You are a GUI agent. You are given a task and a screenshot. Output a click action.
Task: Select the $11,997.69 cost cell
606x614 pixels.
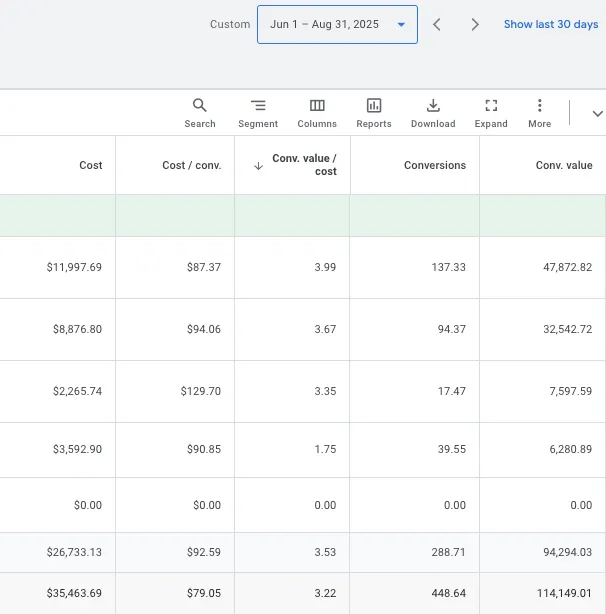click(74, 268)
